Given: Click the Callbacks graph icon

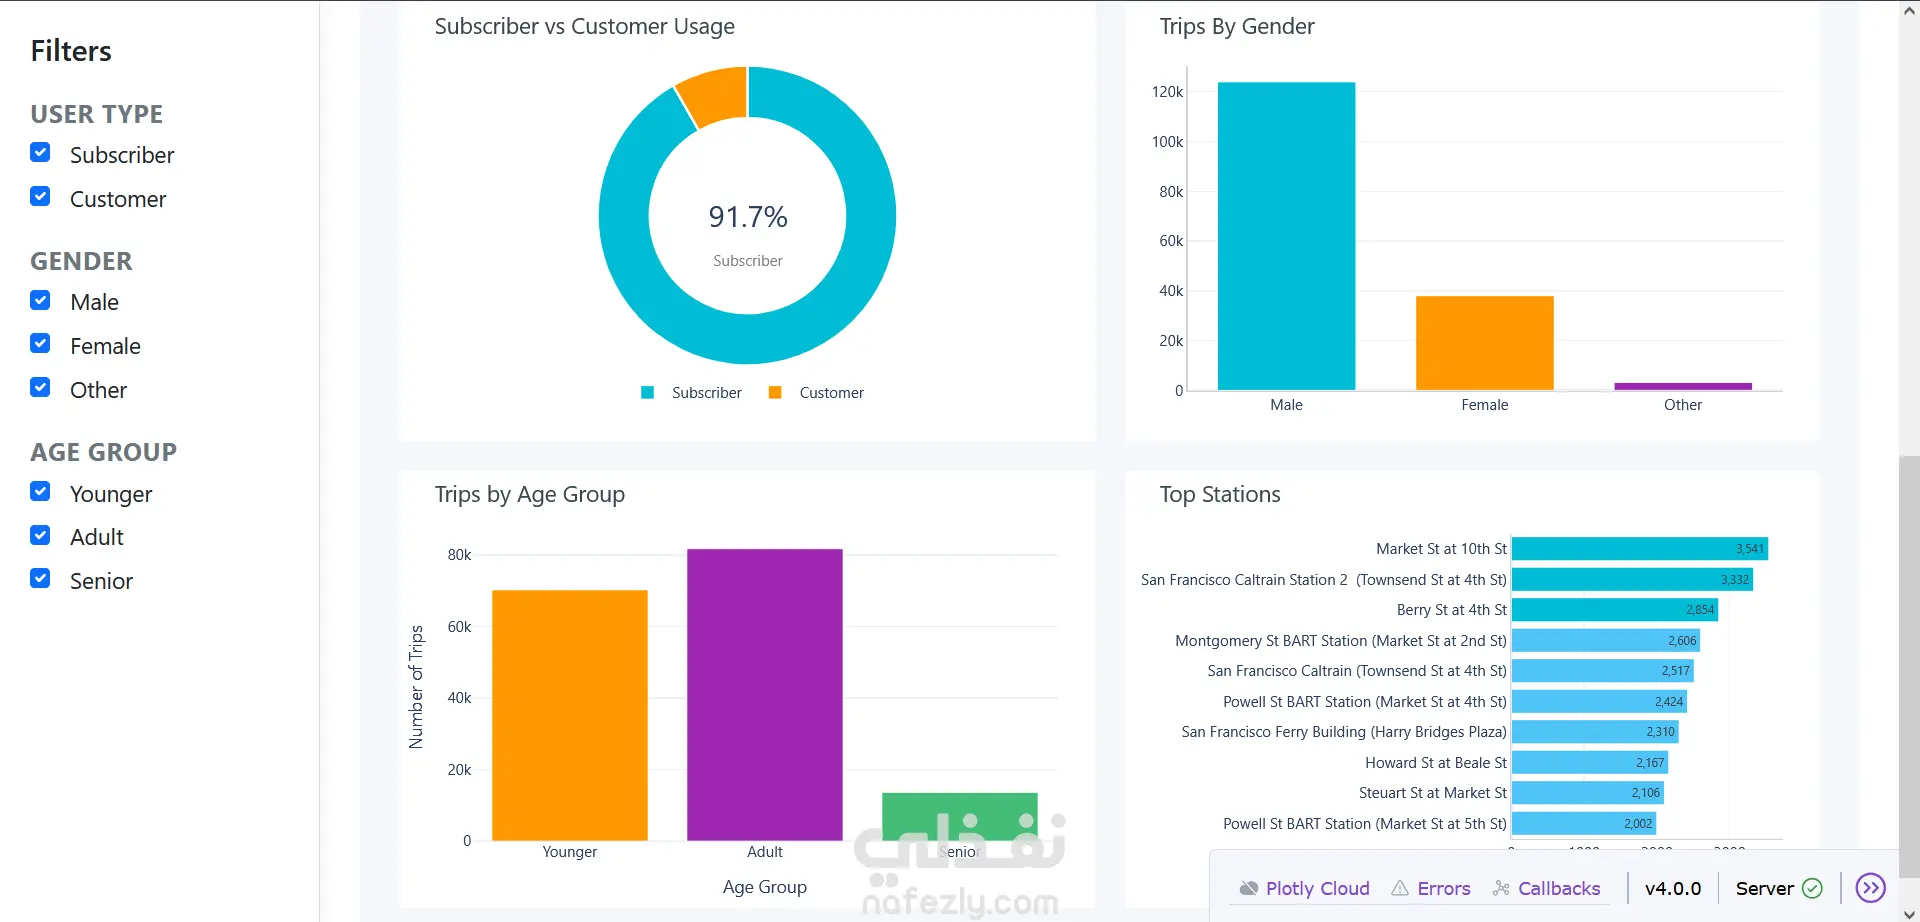Looking at the screenshot, I should [x=1501, y=888].
